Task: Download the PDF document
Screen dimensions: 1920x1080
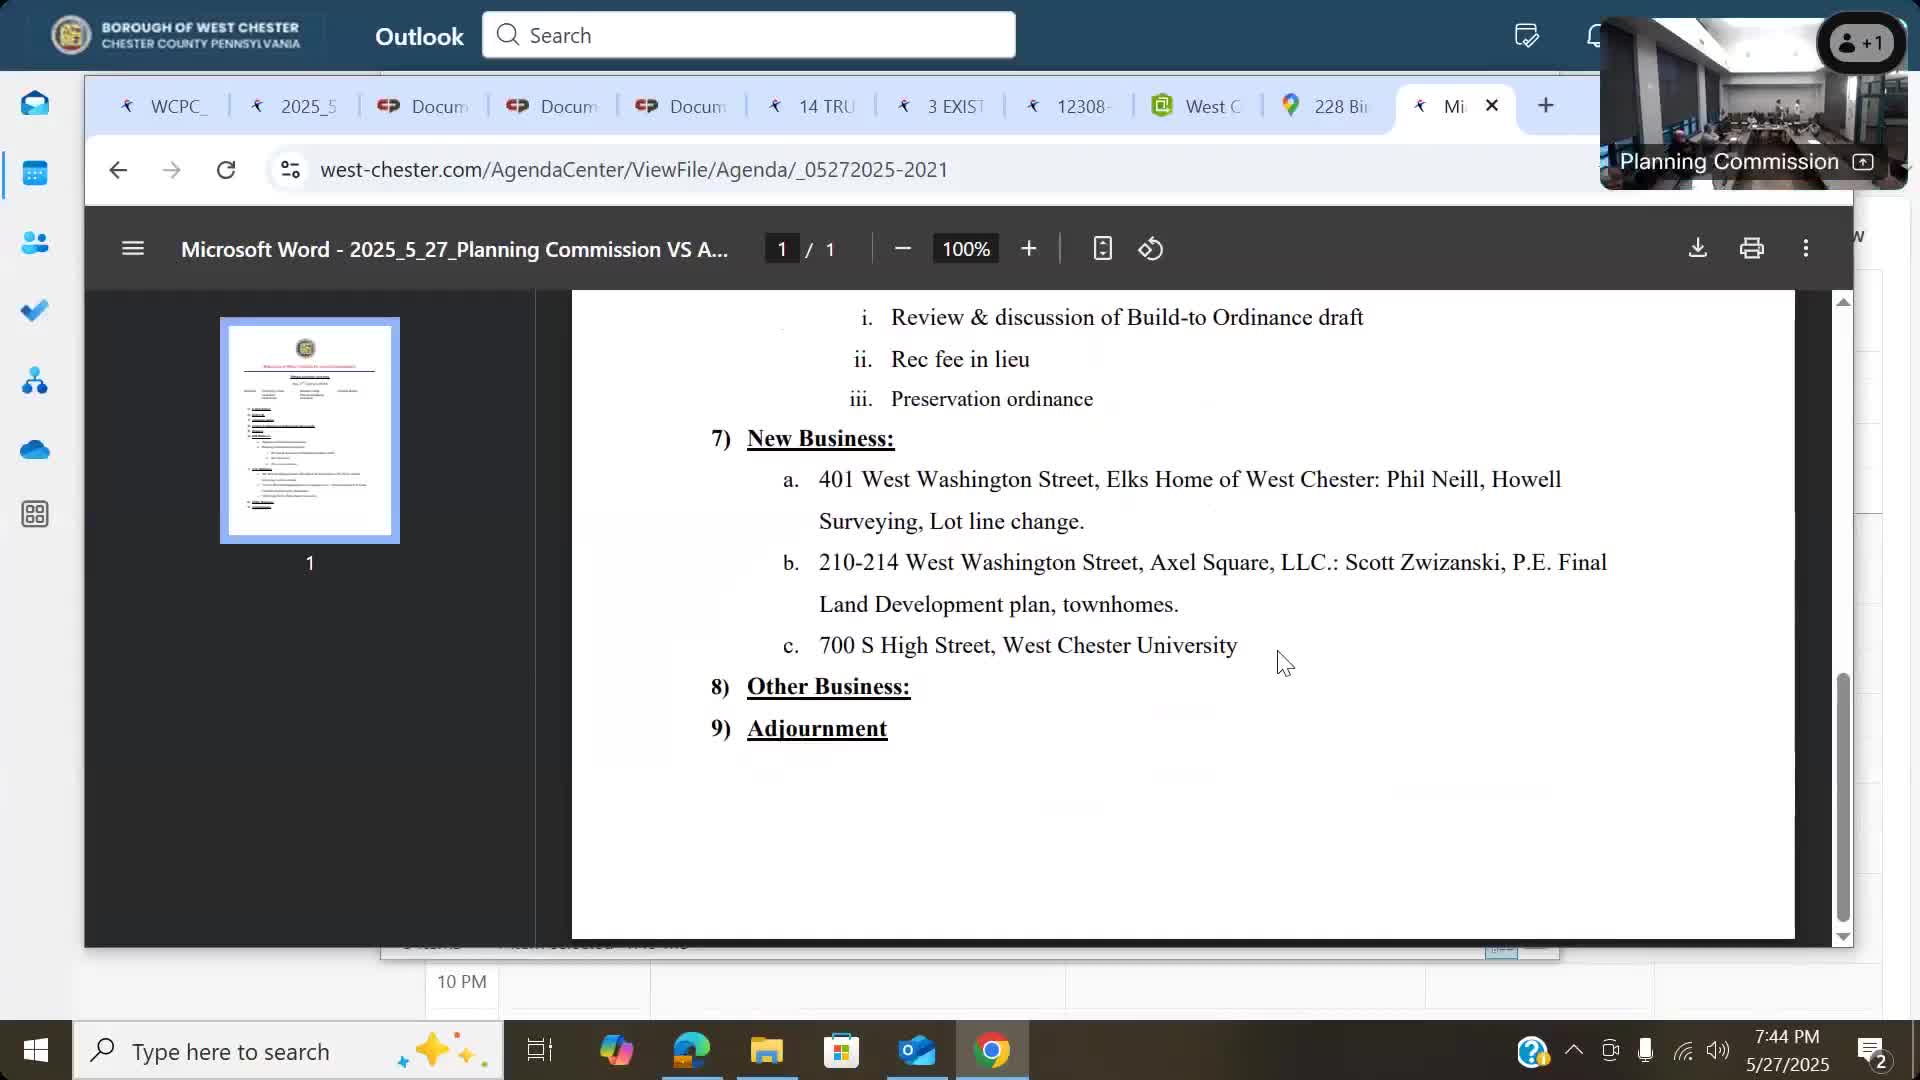Action: coord(1697,248)
